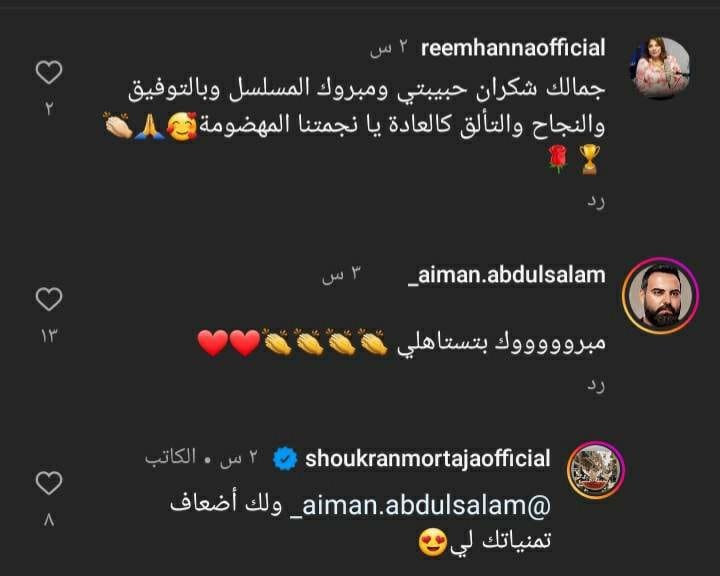View _aiman.abdulsalam's story avatar

click(660, 295)
